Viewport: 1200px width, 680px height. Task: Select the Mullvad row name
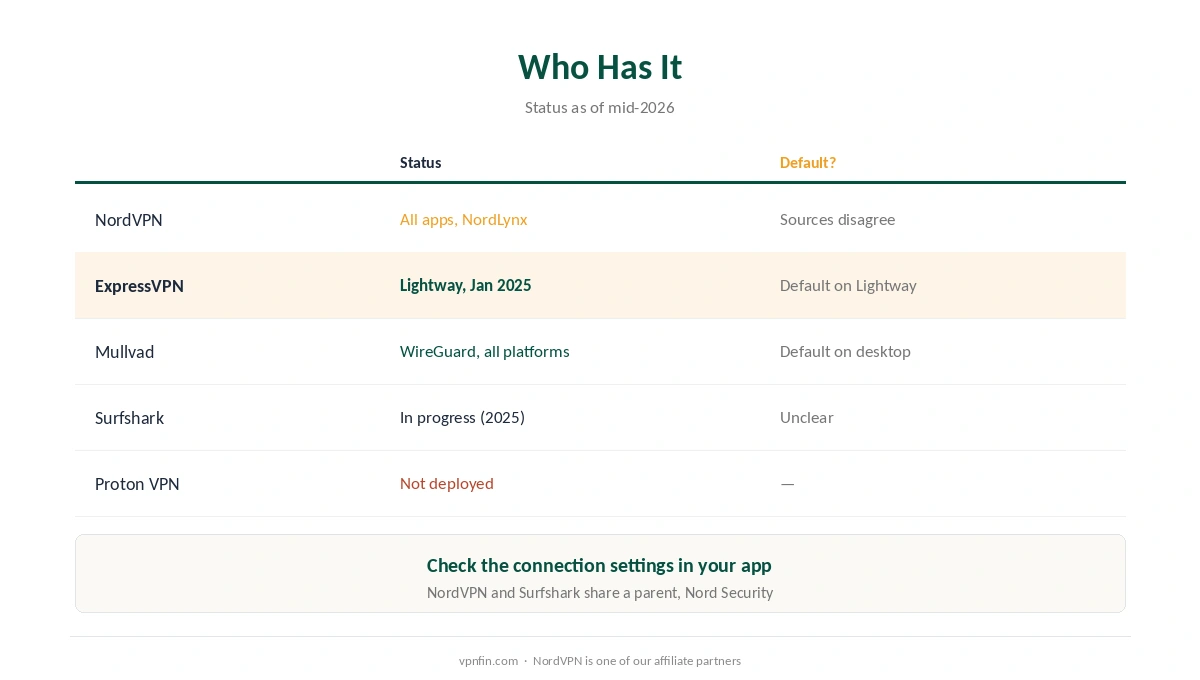(124, 352)
